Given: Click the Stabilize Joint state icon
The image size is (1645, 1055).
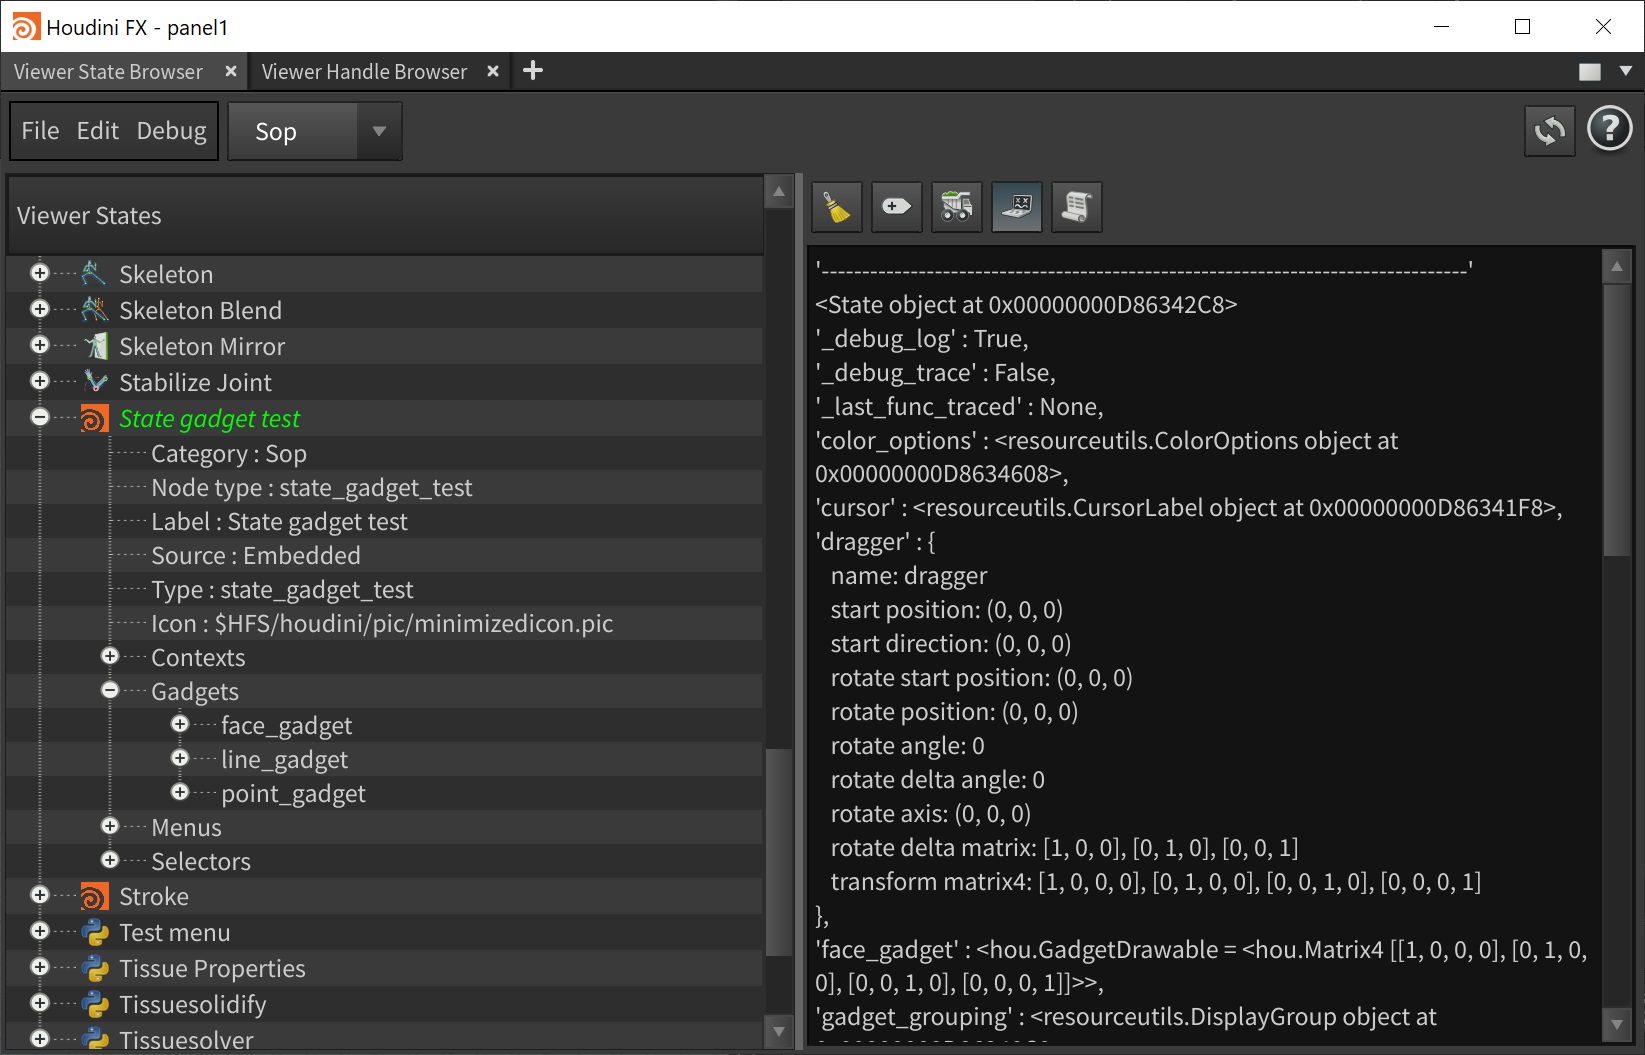Looking at the screenshot, I should pyautogui.click(x=95, y=382).
